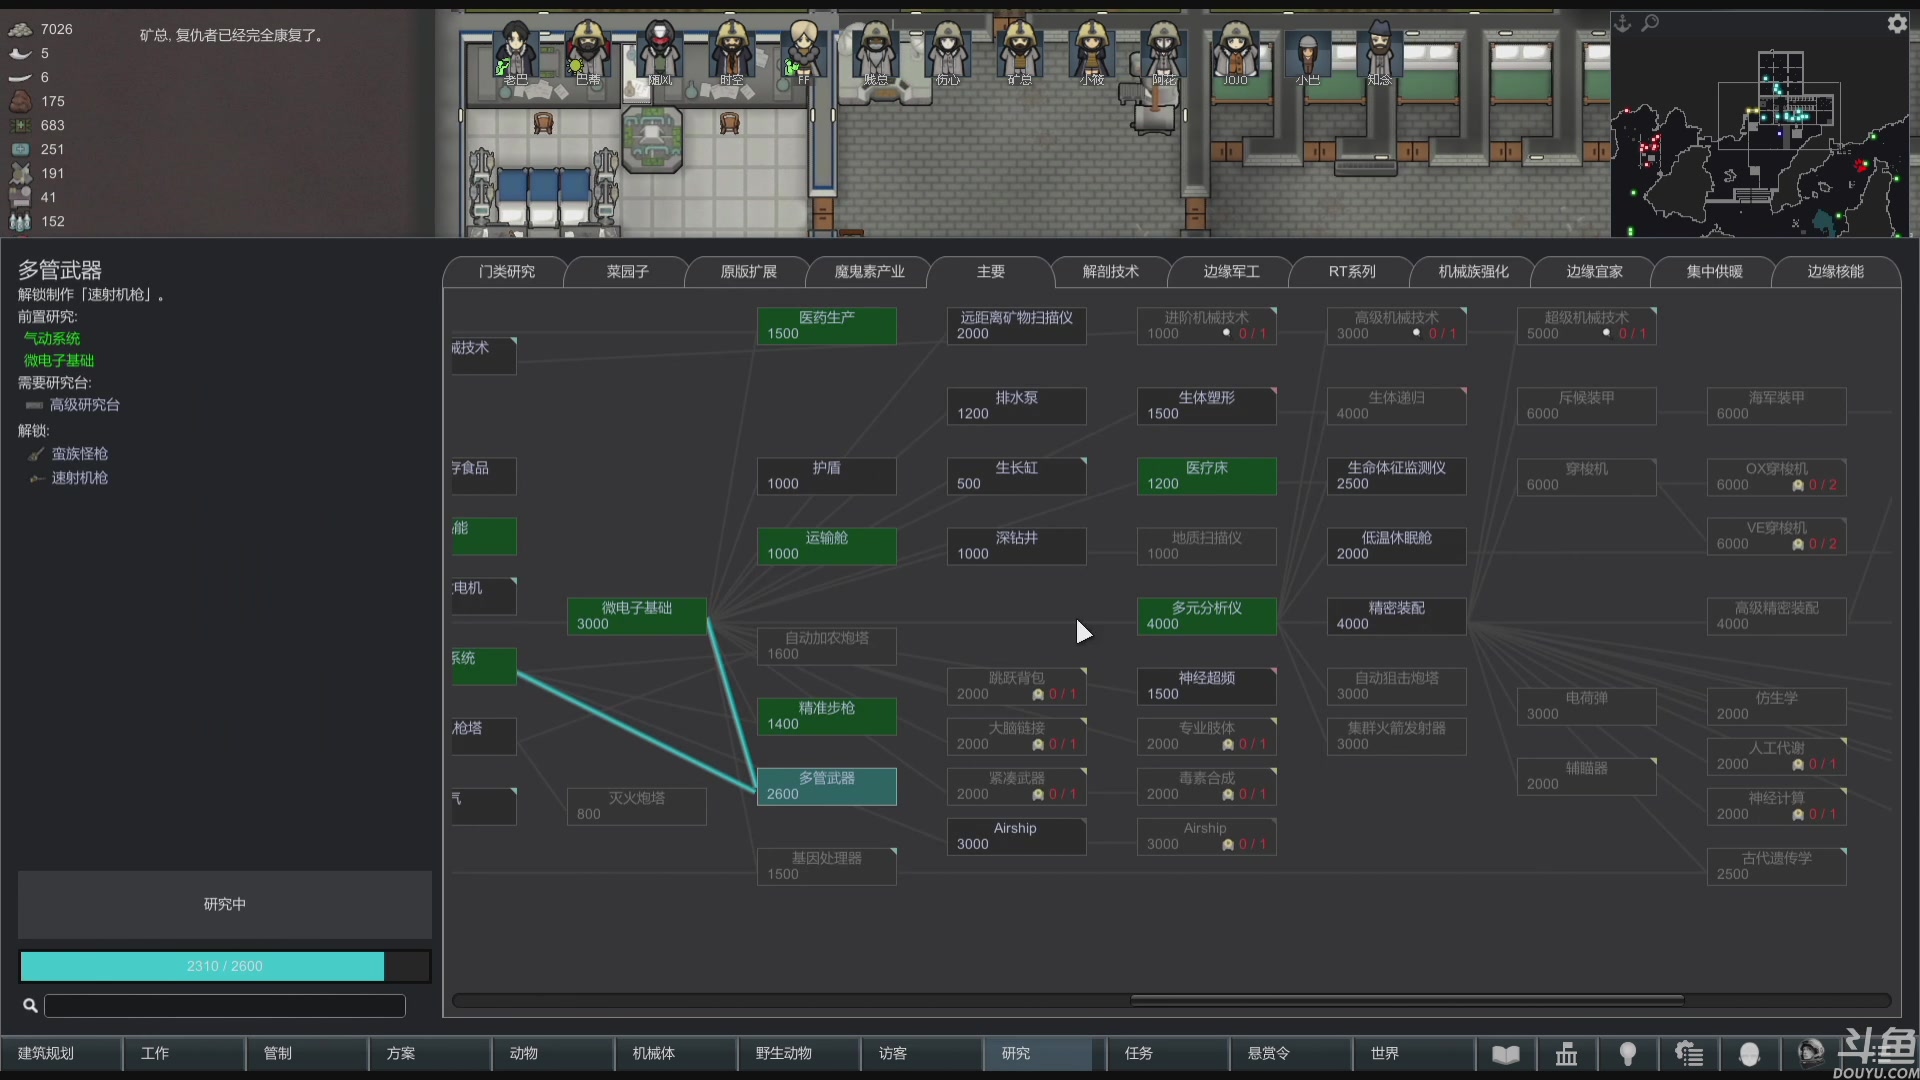Open the history book icon
The width and height of the screenshot is (1920, 1080).
(x=1505, y=1054)
